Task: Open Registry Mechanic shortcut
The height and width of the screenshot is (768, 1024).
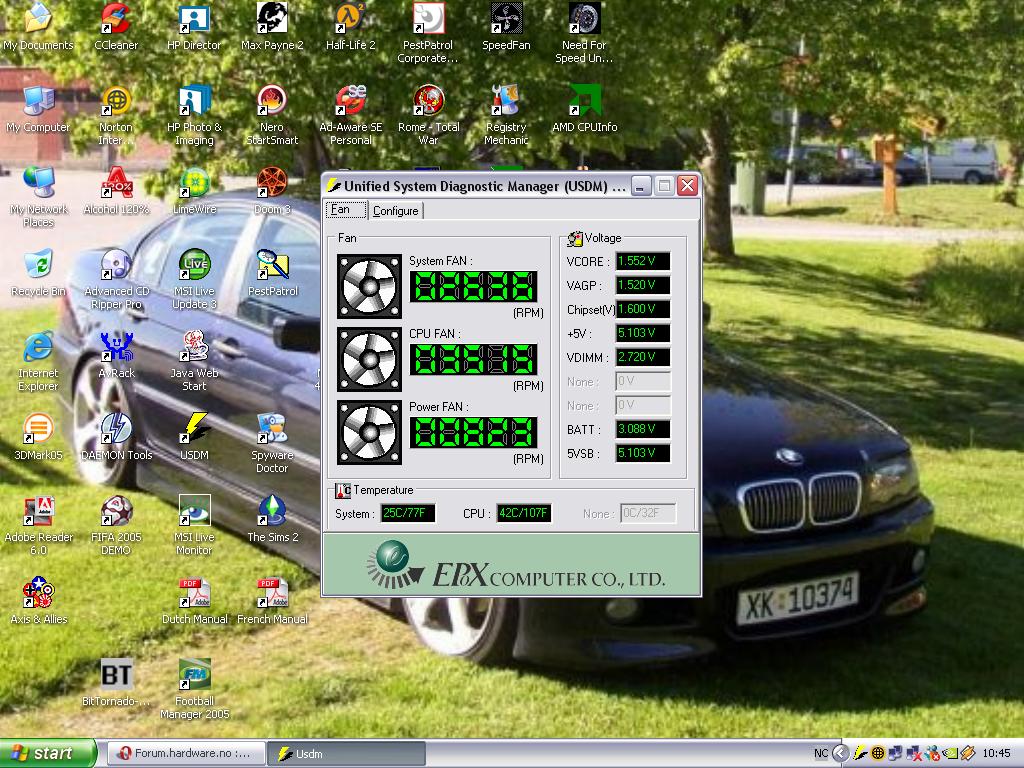Action: coord(506,115)
